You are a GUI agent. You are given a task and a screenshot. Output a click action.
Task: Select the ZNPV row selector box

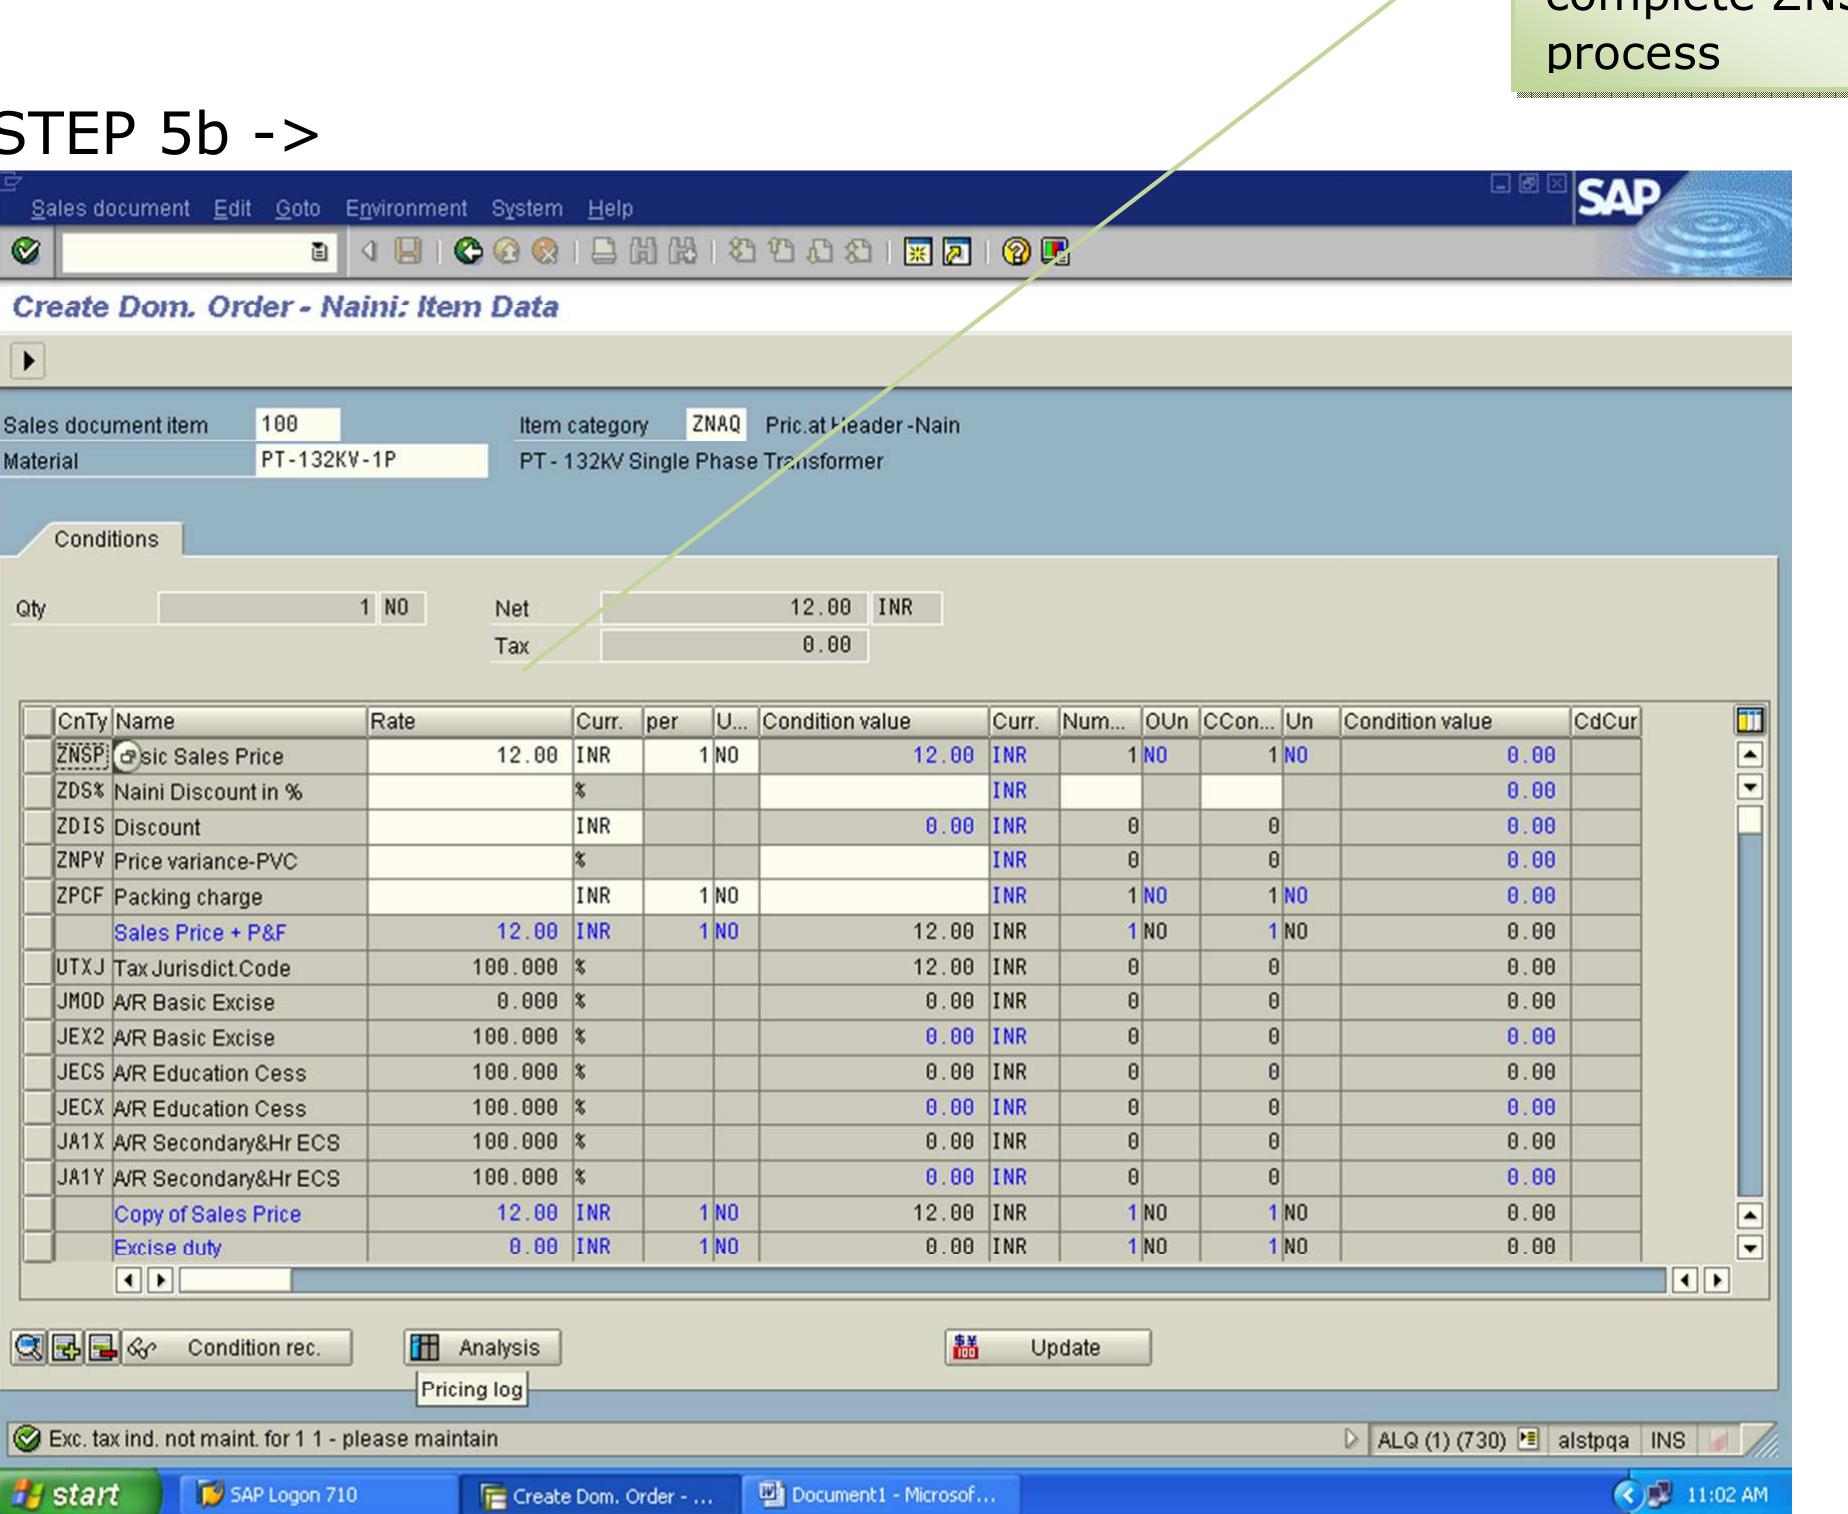(38, 861)
